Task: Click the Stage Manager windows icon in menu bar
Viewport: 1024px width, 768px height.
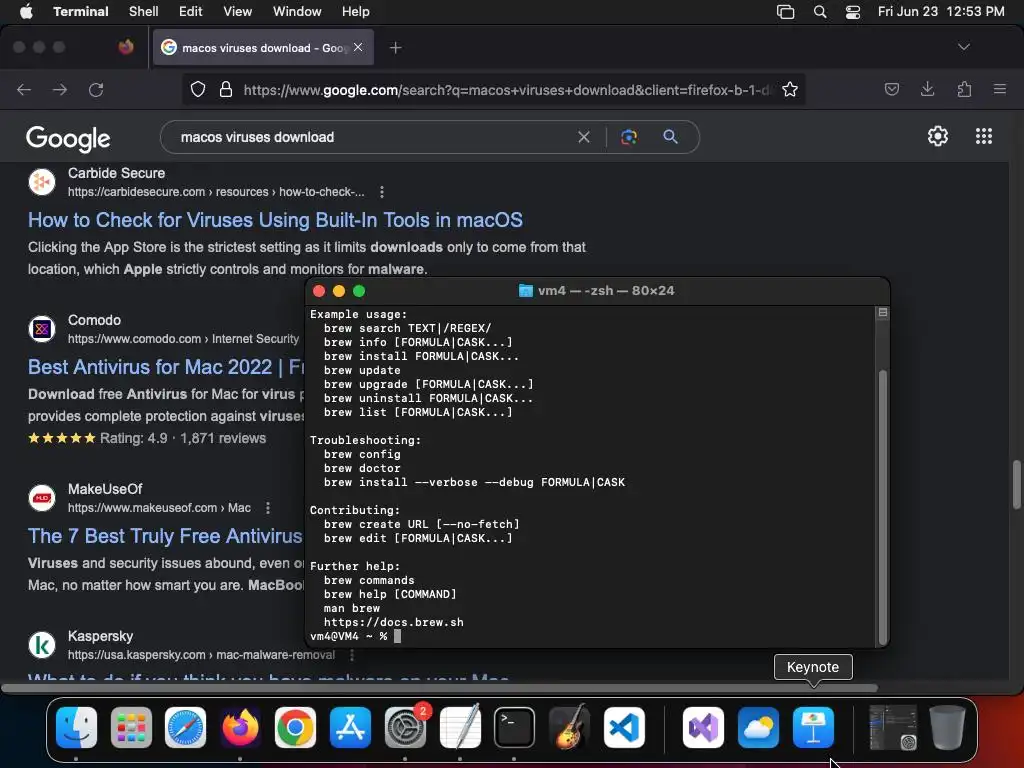Action: (x=785, y=12)
